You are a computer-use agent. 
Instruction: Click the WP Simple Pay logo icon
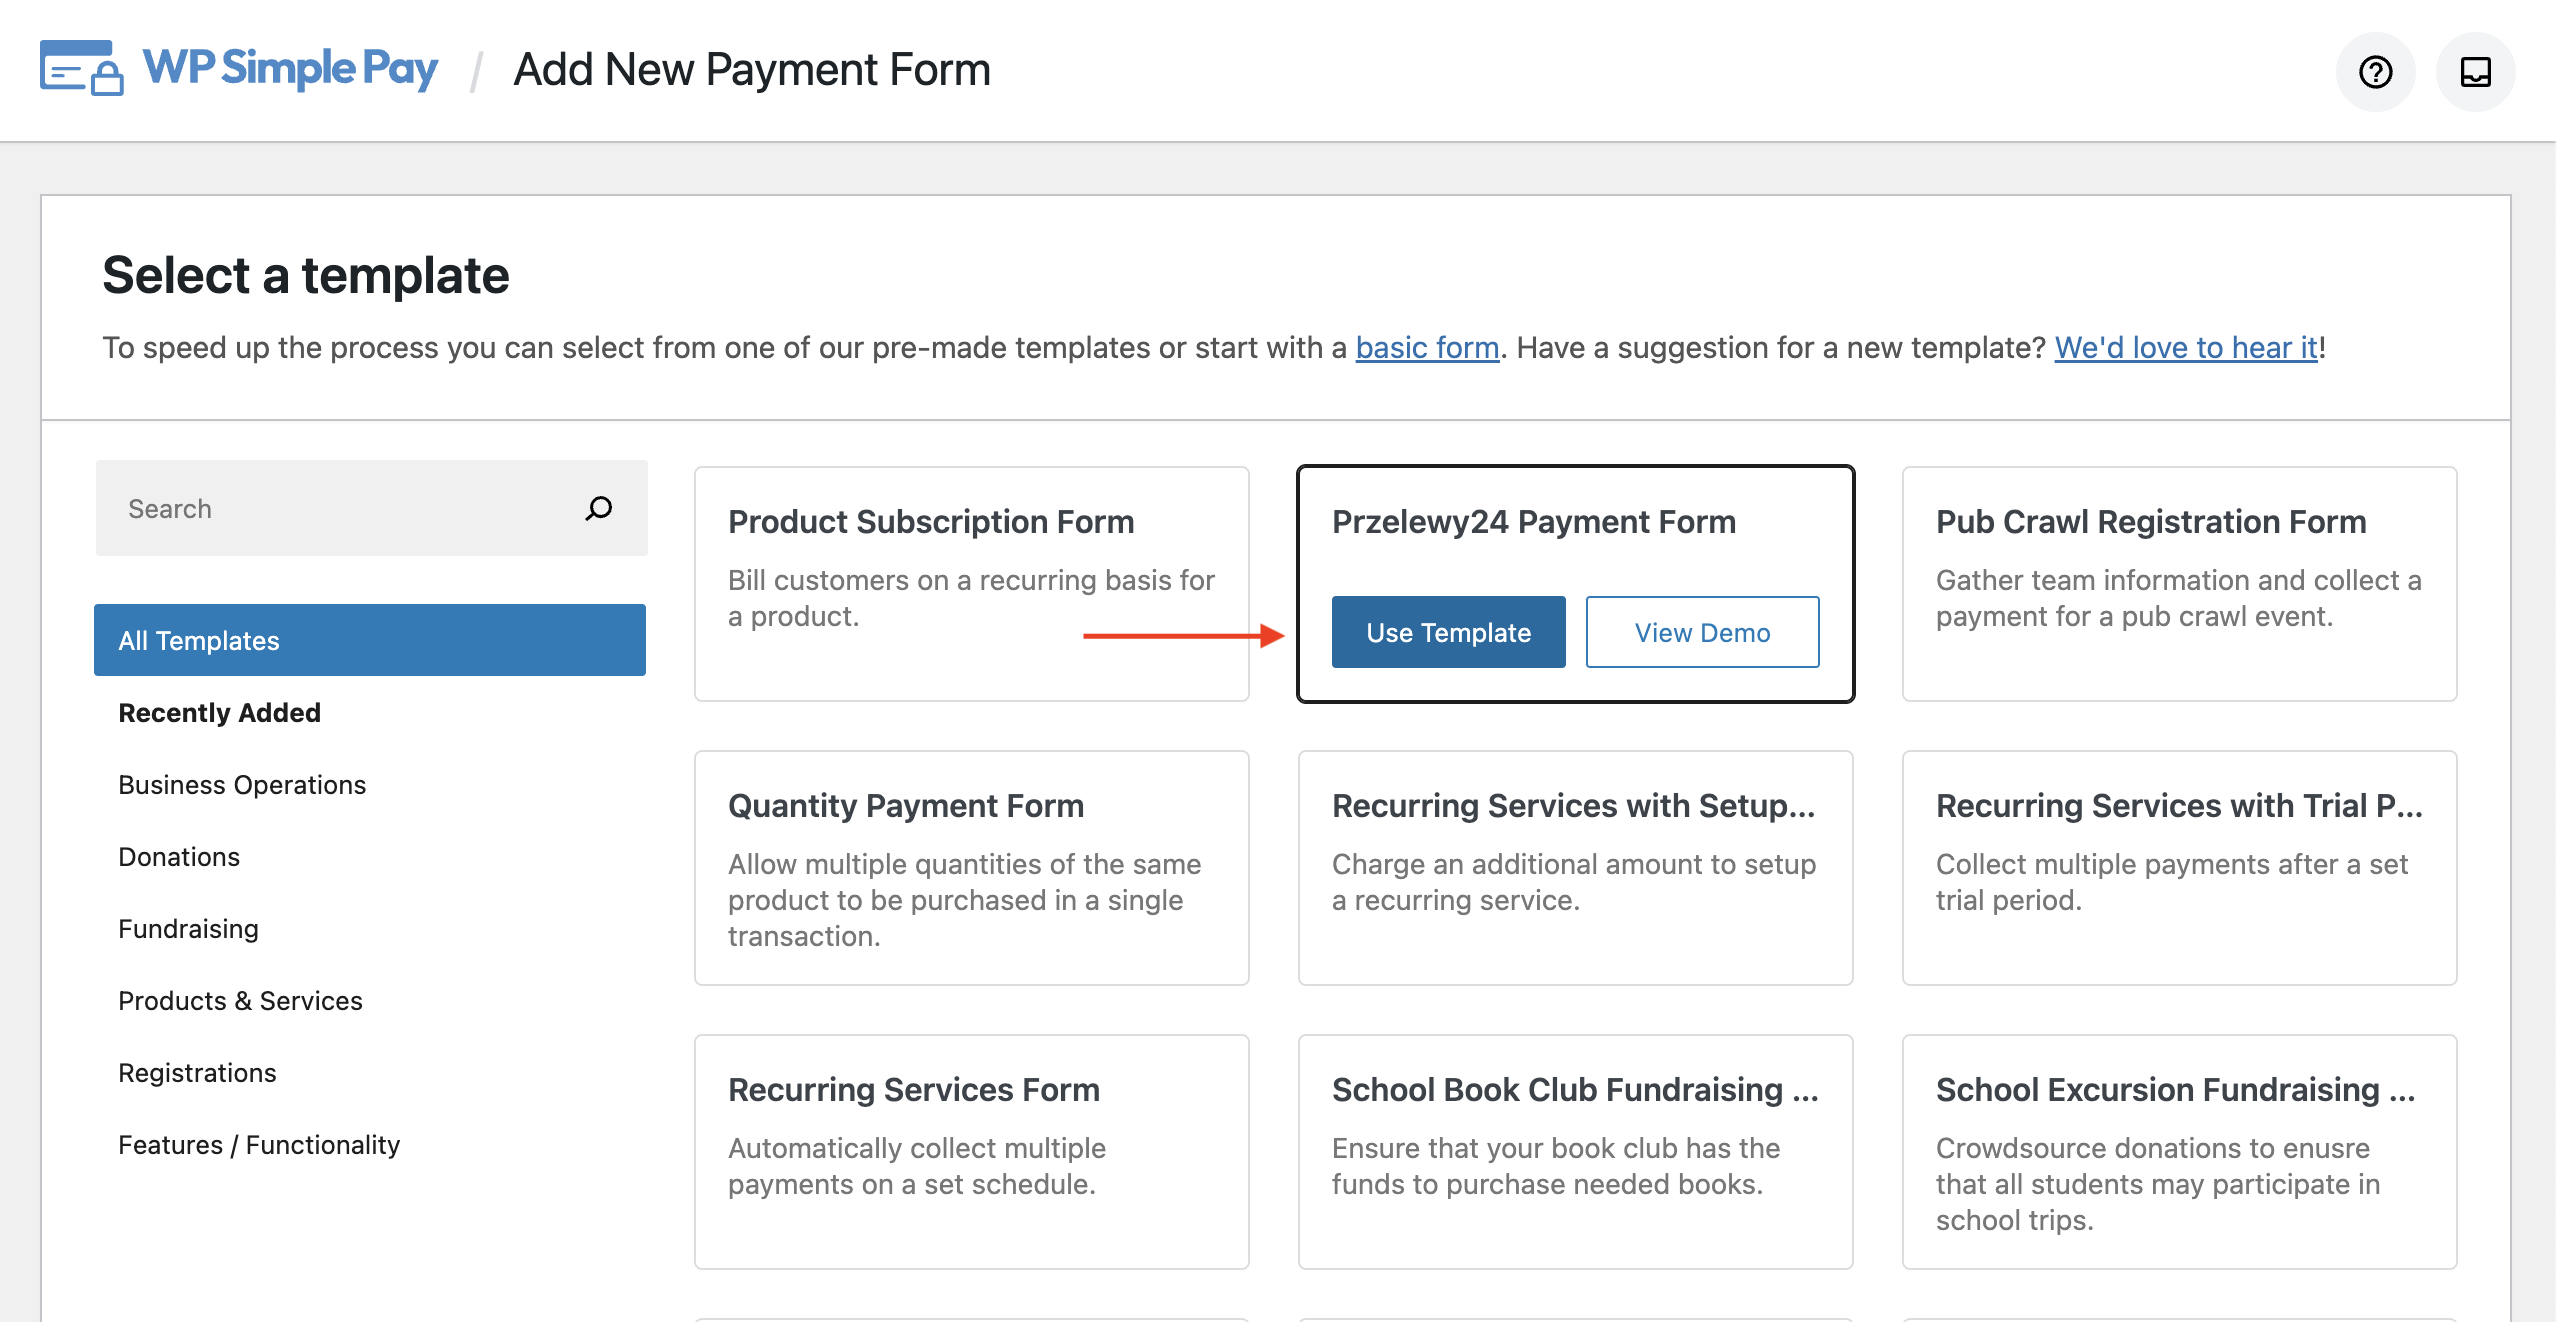[x=82, y=68]
